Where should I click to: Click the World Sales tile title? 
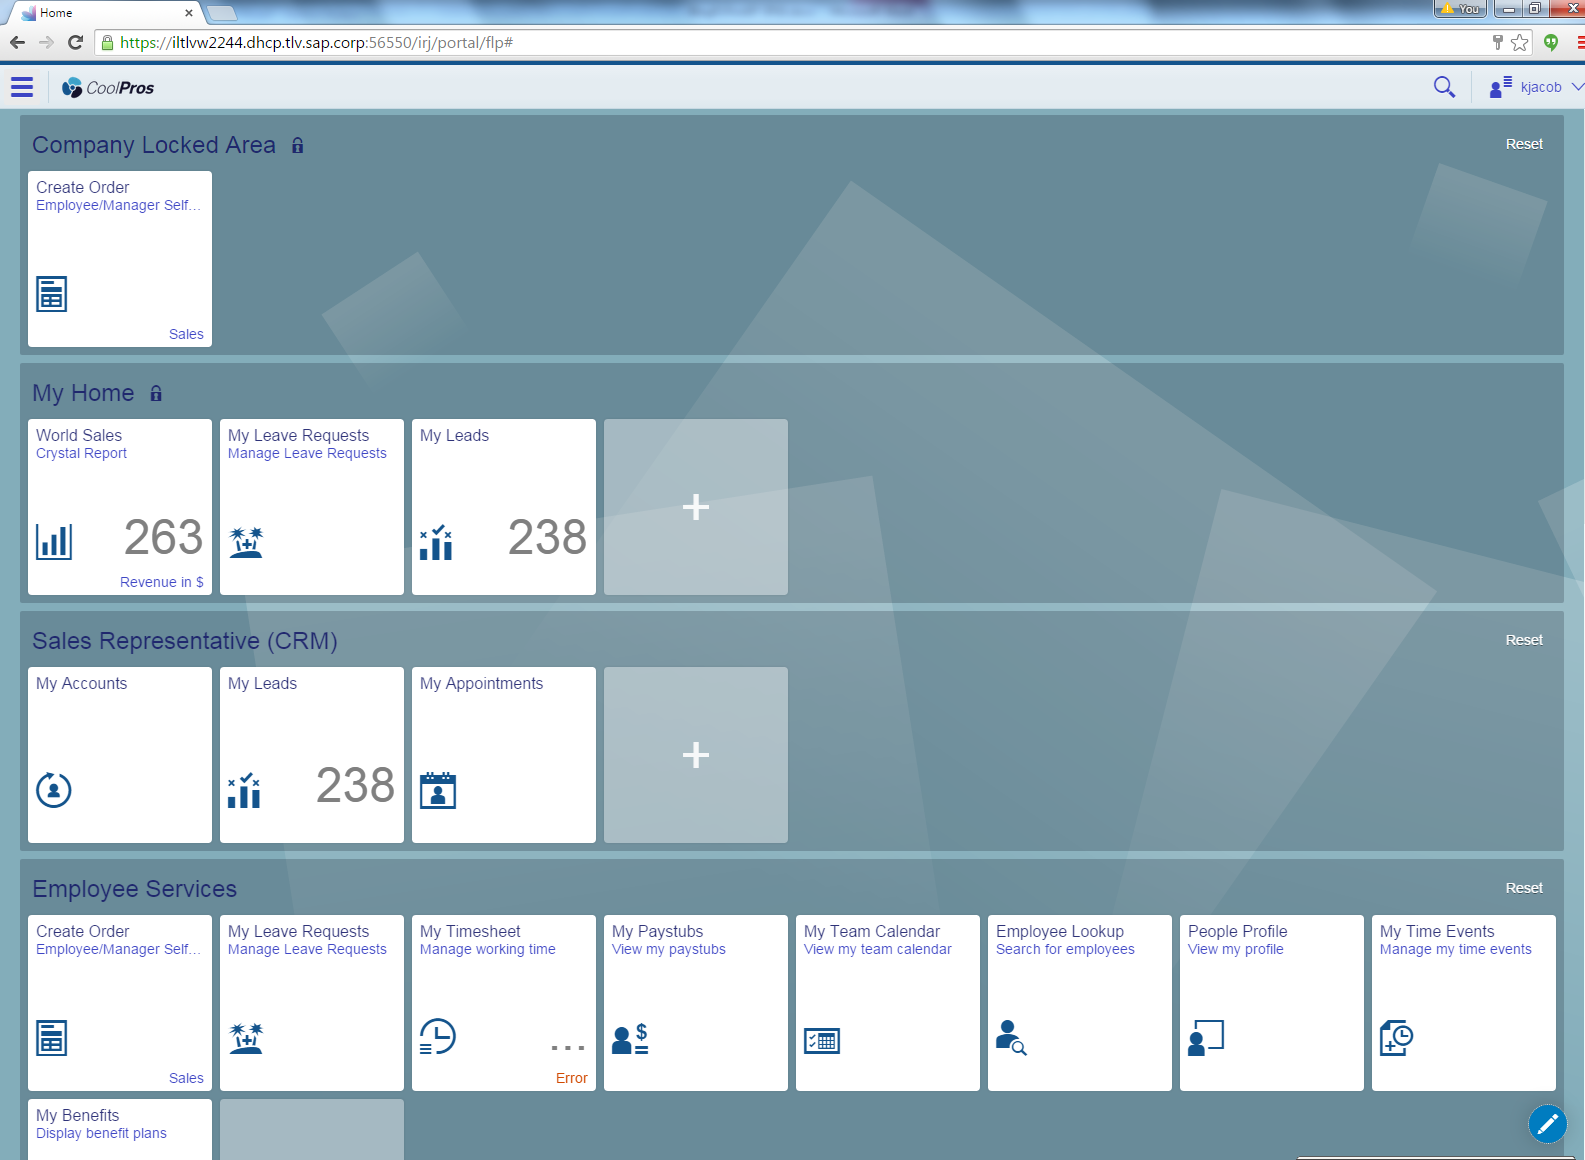click(79, 435)
